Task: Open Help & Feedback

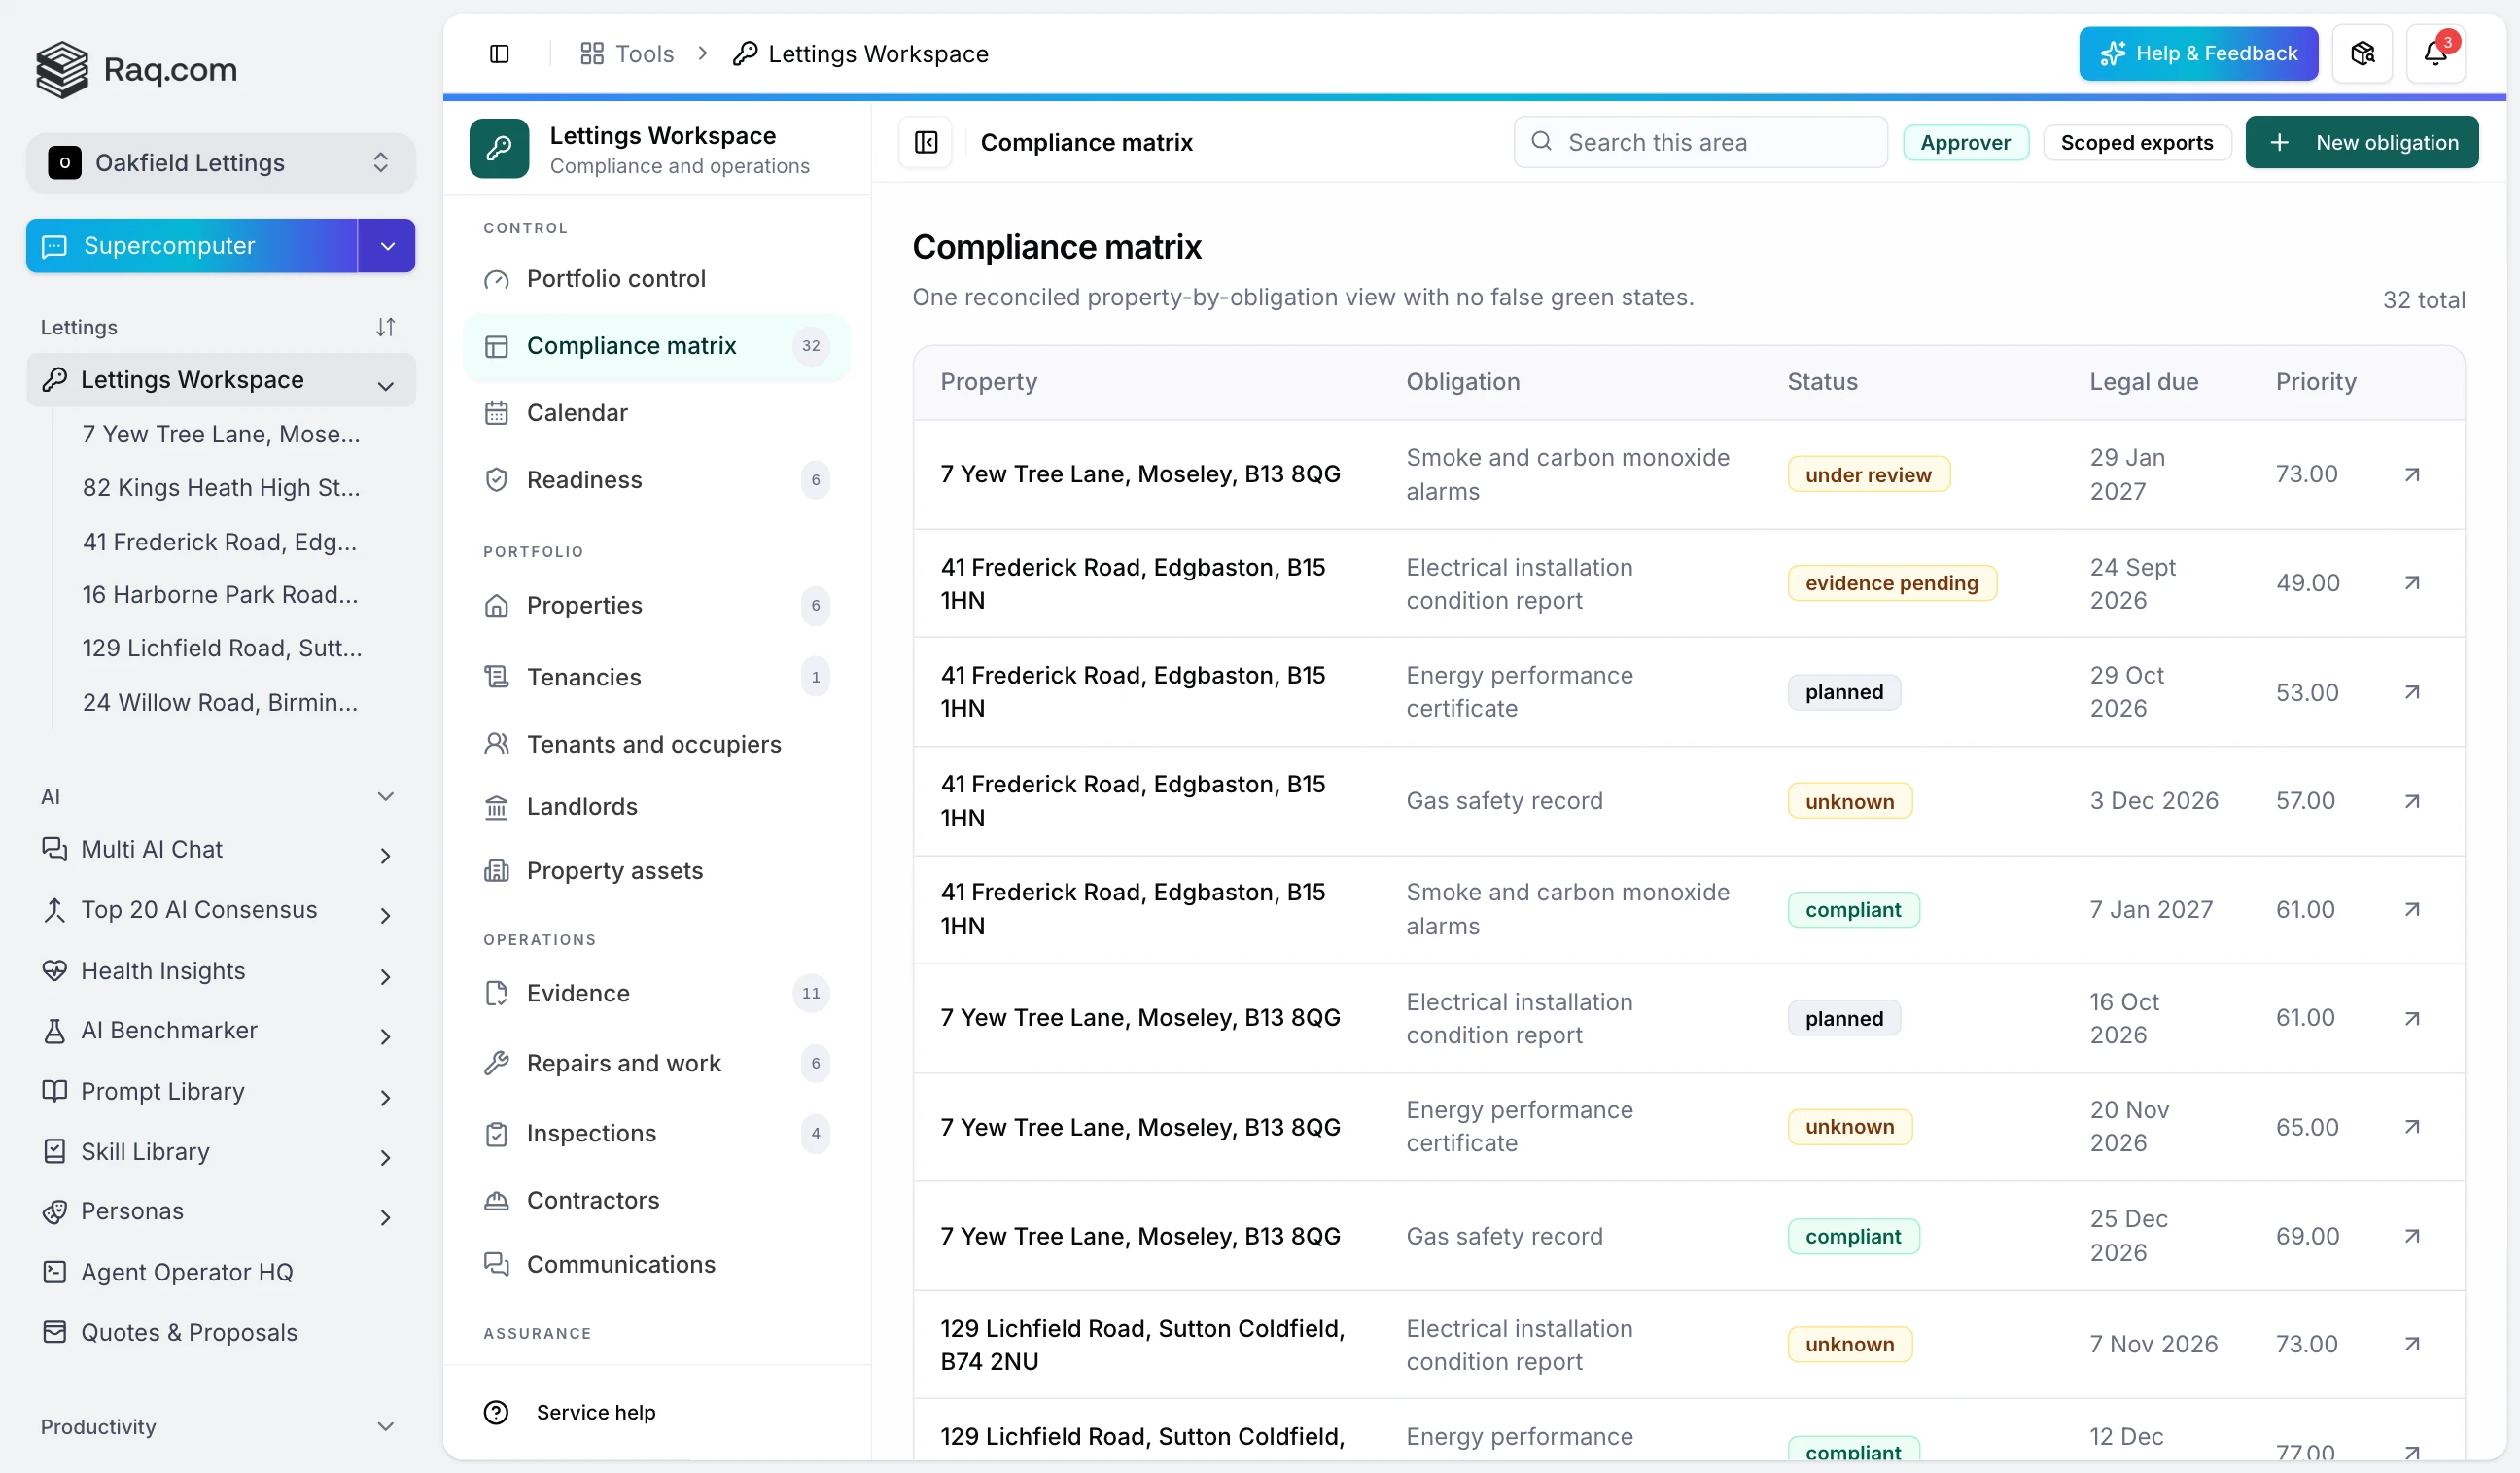Action: 2198,54
